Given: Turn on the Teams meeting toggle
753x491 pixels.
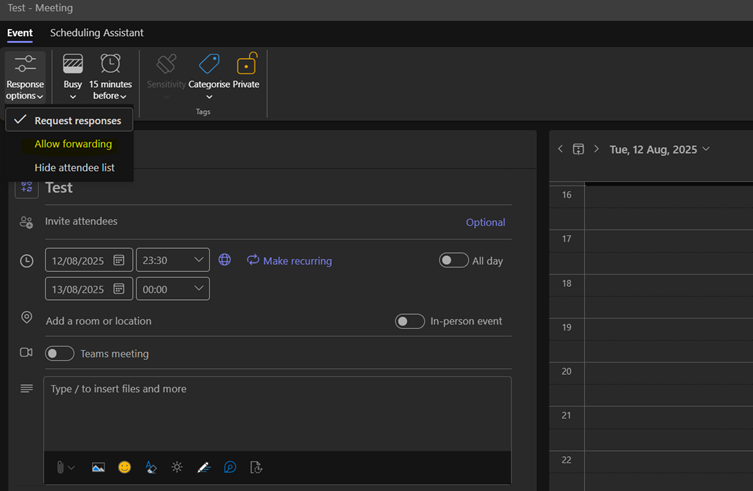Looking at the screenshot, I should coord(60,353).
